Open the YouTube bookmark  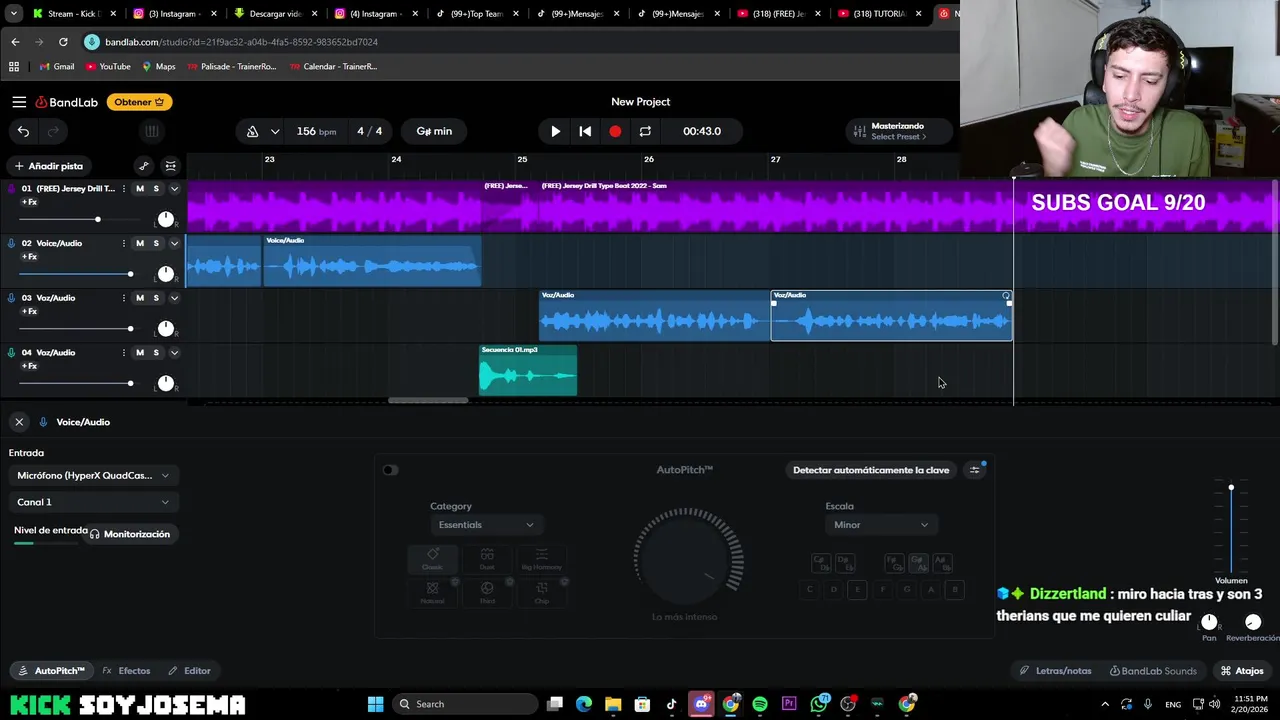pos(108,67)
